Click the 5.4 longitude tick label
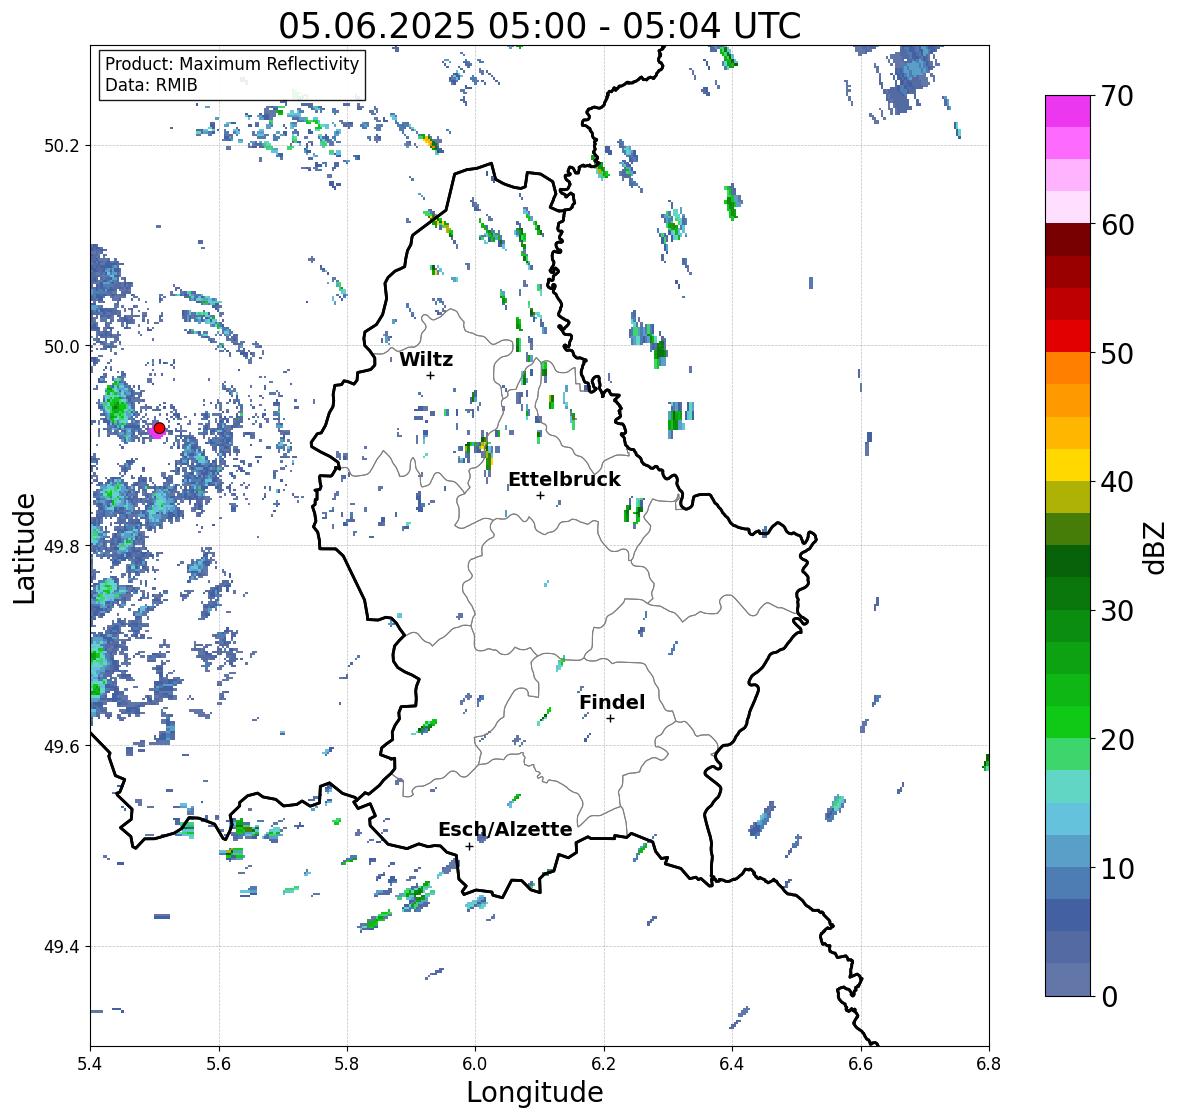The width and height of the screenshot is (1179, 1117). [90, 1063]
